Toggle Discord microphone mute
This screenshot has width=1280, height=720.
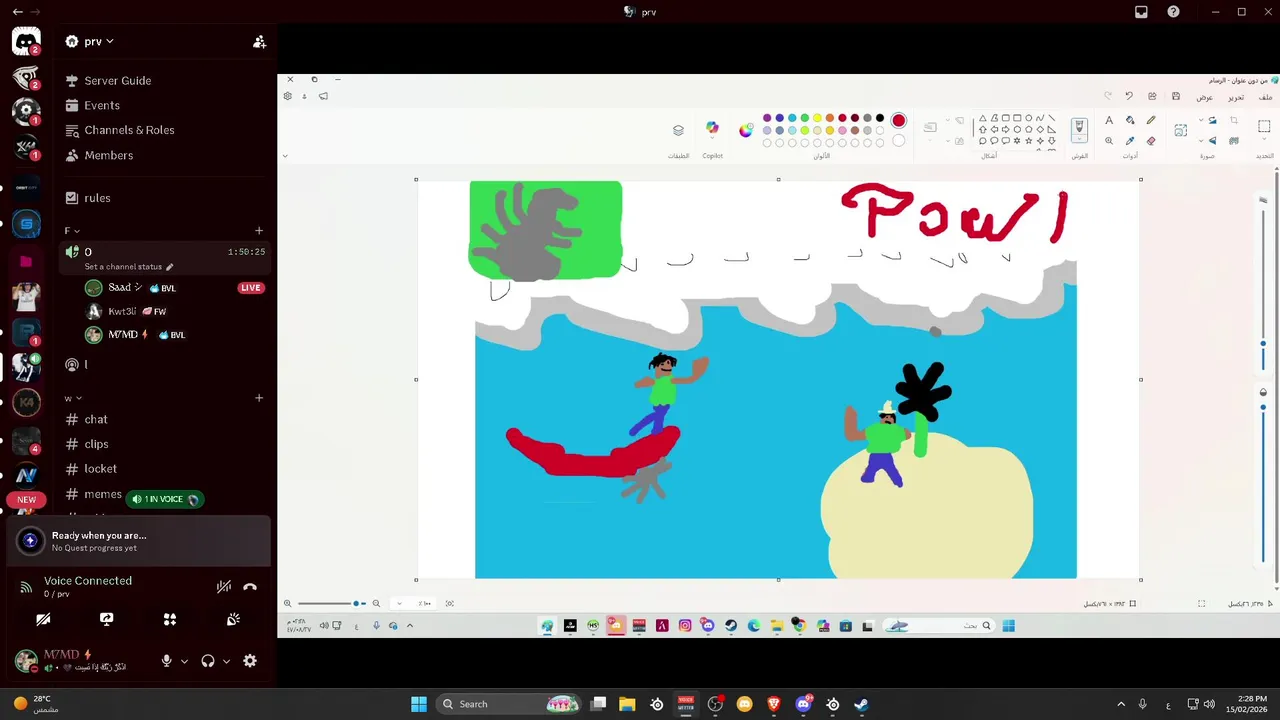167,661
